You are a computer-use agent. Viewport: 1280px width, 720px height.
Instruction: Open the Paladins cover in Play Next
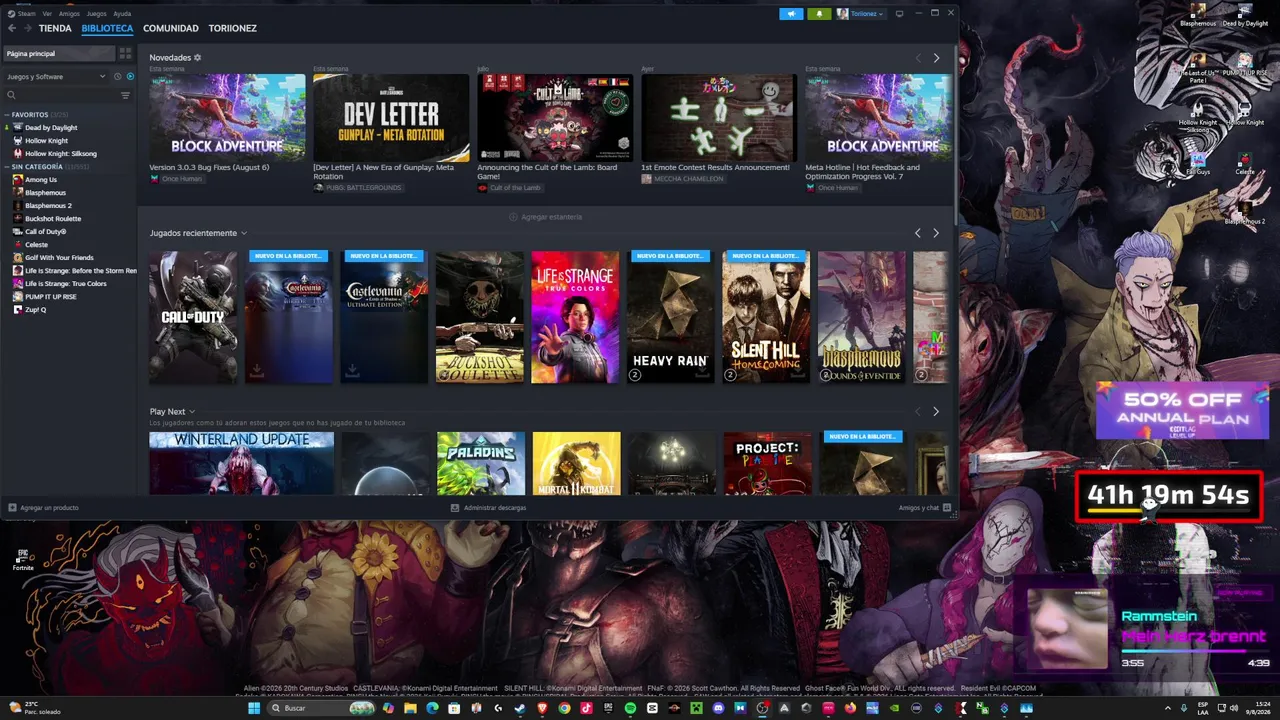481,463
